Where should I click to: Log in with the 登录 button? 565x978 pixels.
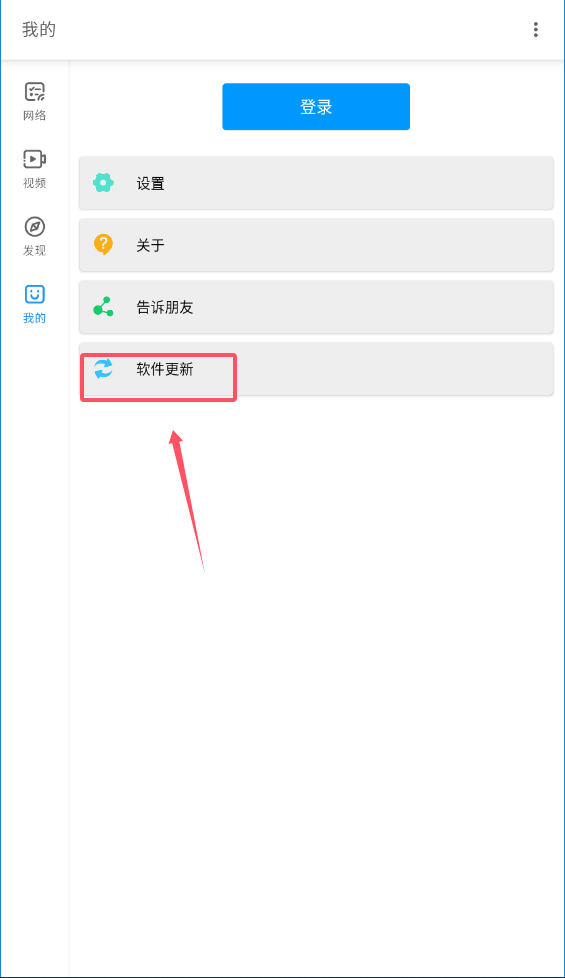[x=316, y=107]
